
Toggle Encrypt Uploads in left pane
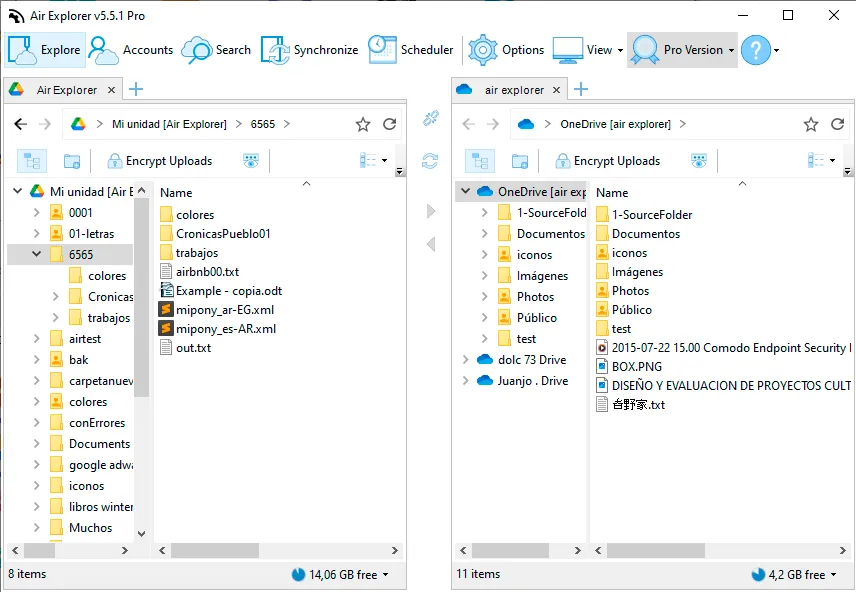(x=159, y=161)
